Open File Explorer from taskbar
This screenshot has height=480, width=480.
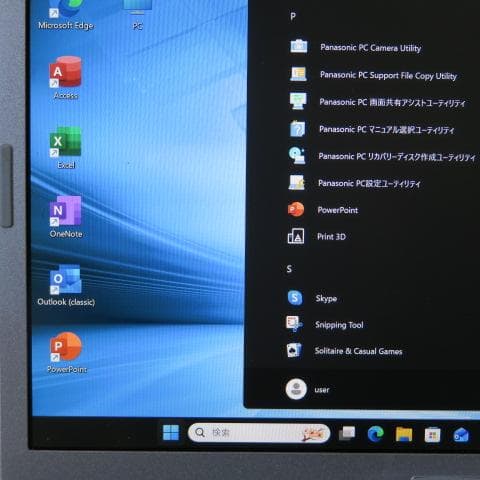coord(404,434)
